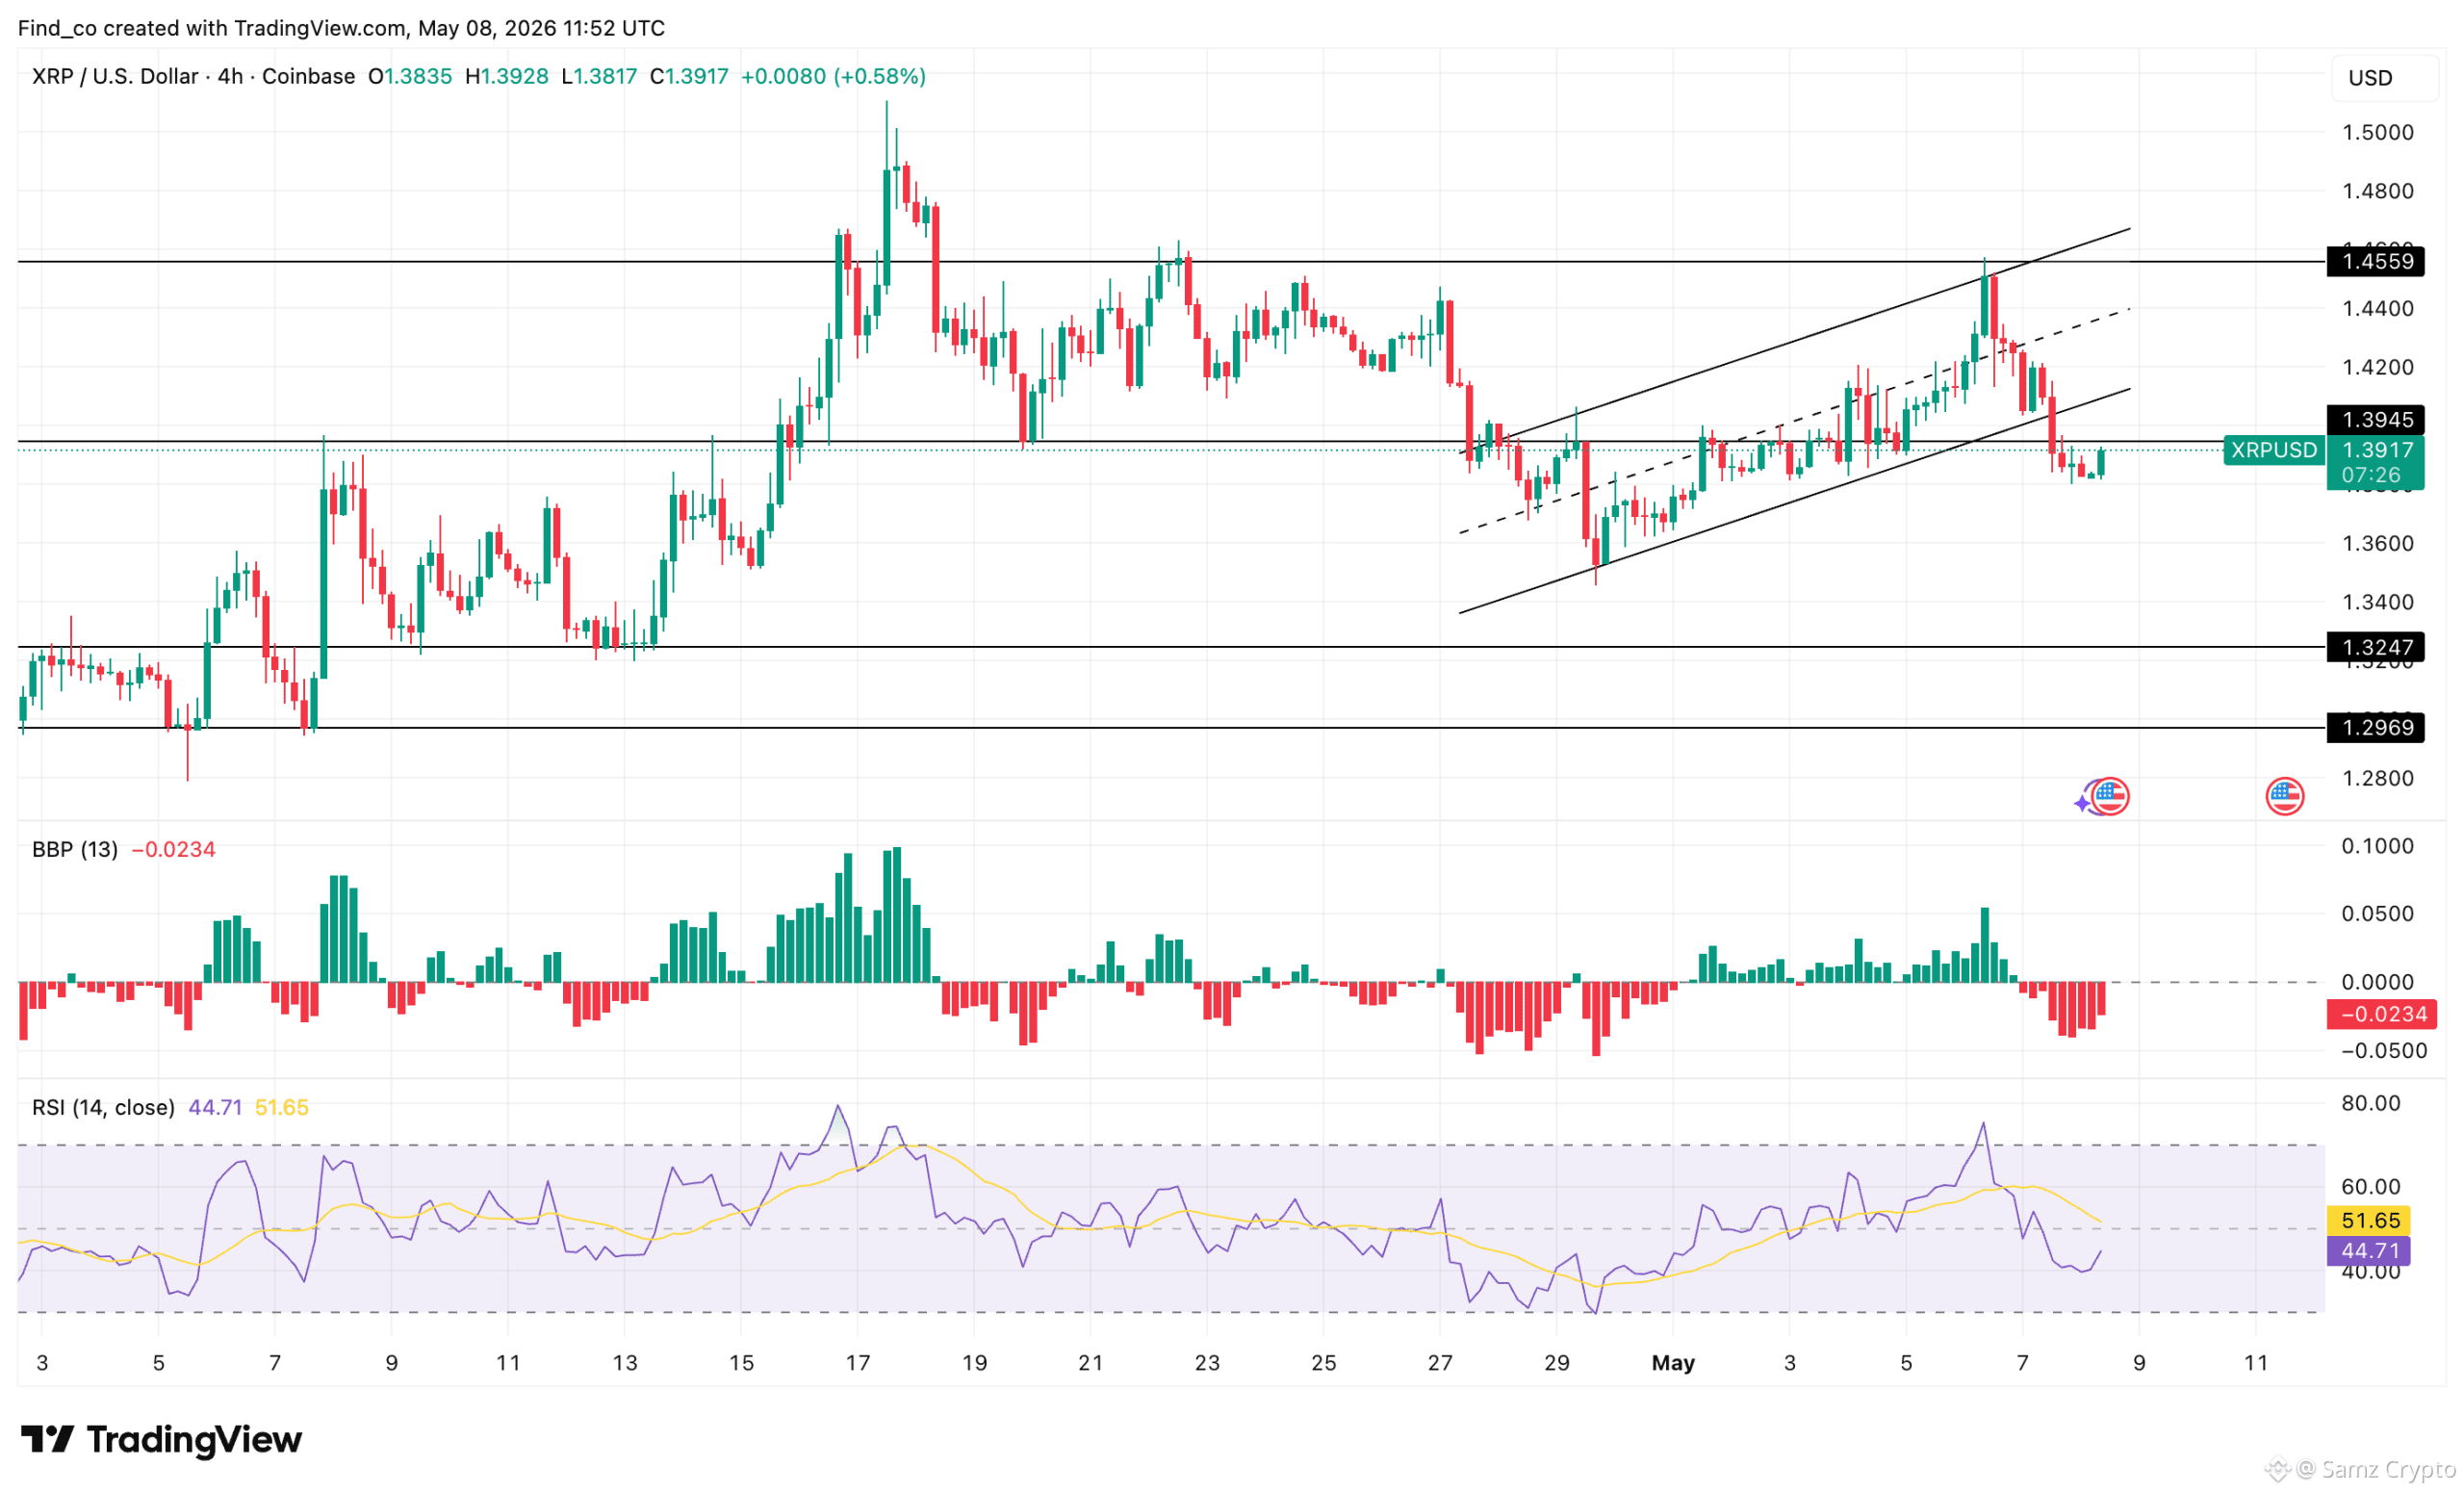Click the red −0.0234 axis label
Screen dimensions: 2464x1493
2382,1015
